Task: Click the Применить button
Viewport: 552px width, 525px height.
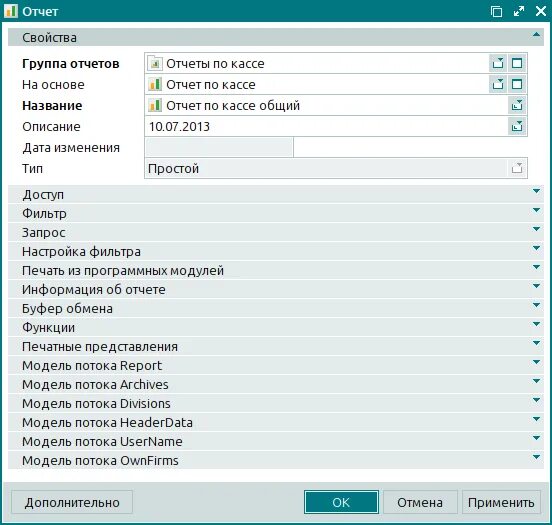Action: (x=501, y=502)
